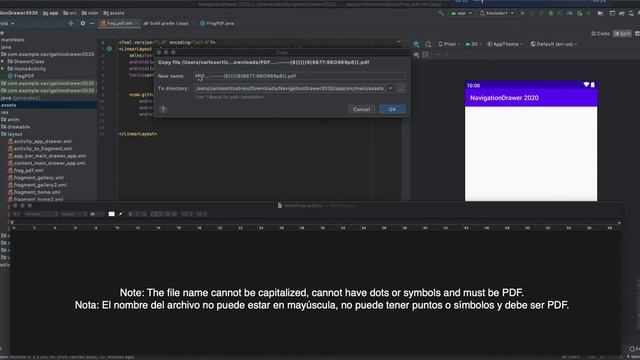Click the closing LinearLayout tag in editor
Image resolution: width=640 pixels, height=360 pixels.
click(138, 134)
